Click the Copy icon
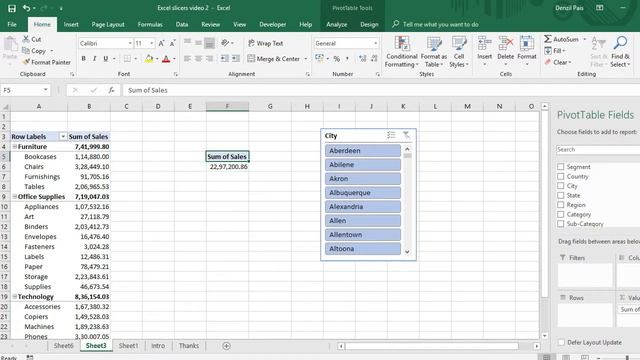640x360 pixels. pos(26,51)
